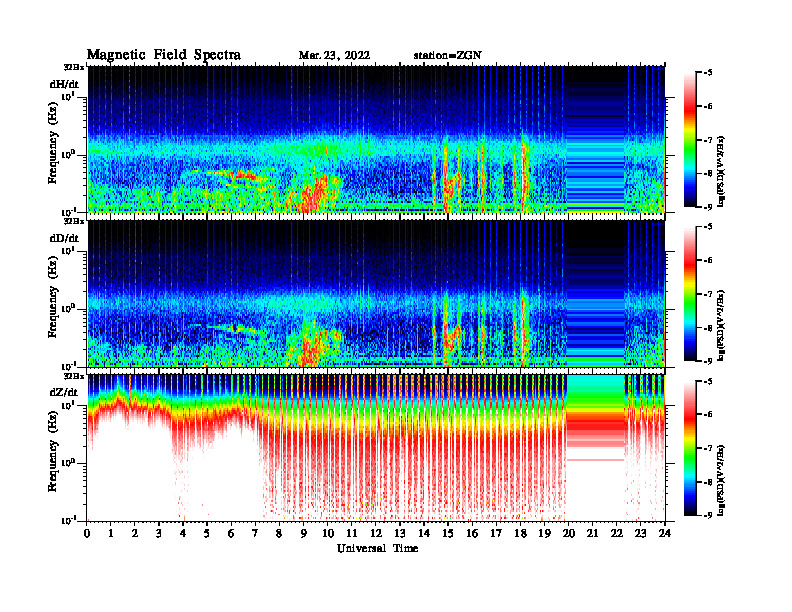Click the -5 tick on dH/dt colorbar
792x612 pixels.
(707, 73)
